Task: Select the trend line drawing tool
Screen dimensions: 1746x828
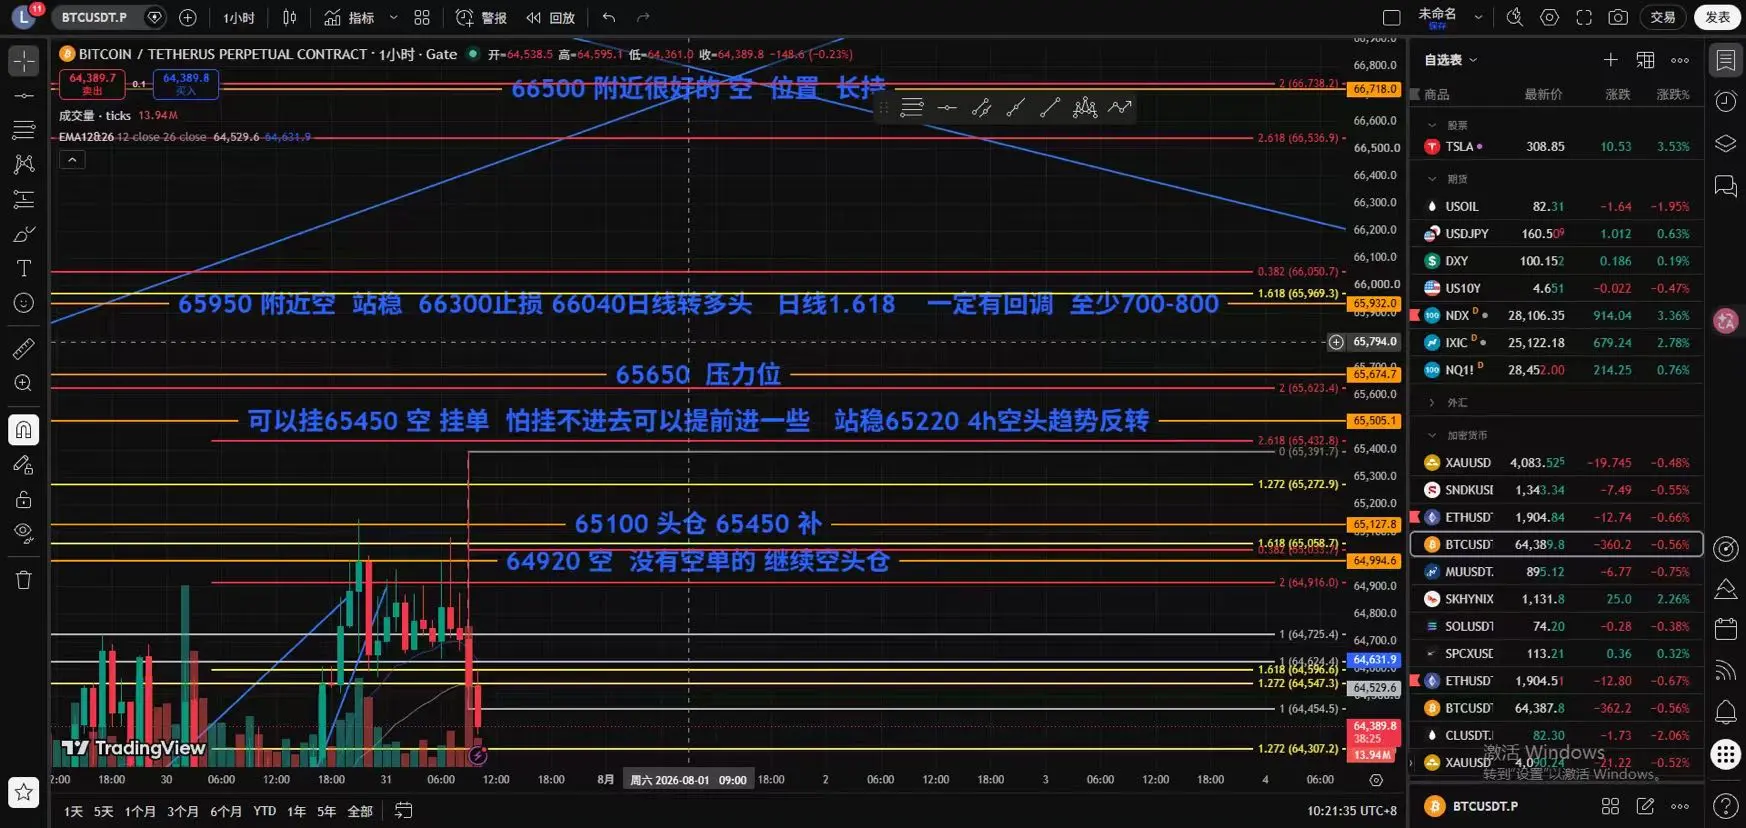Action: (24, 96)
